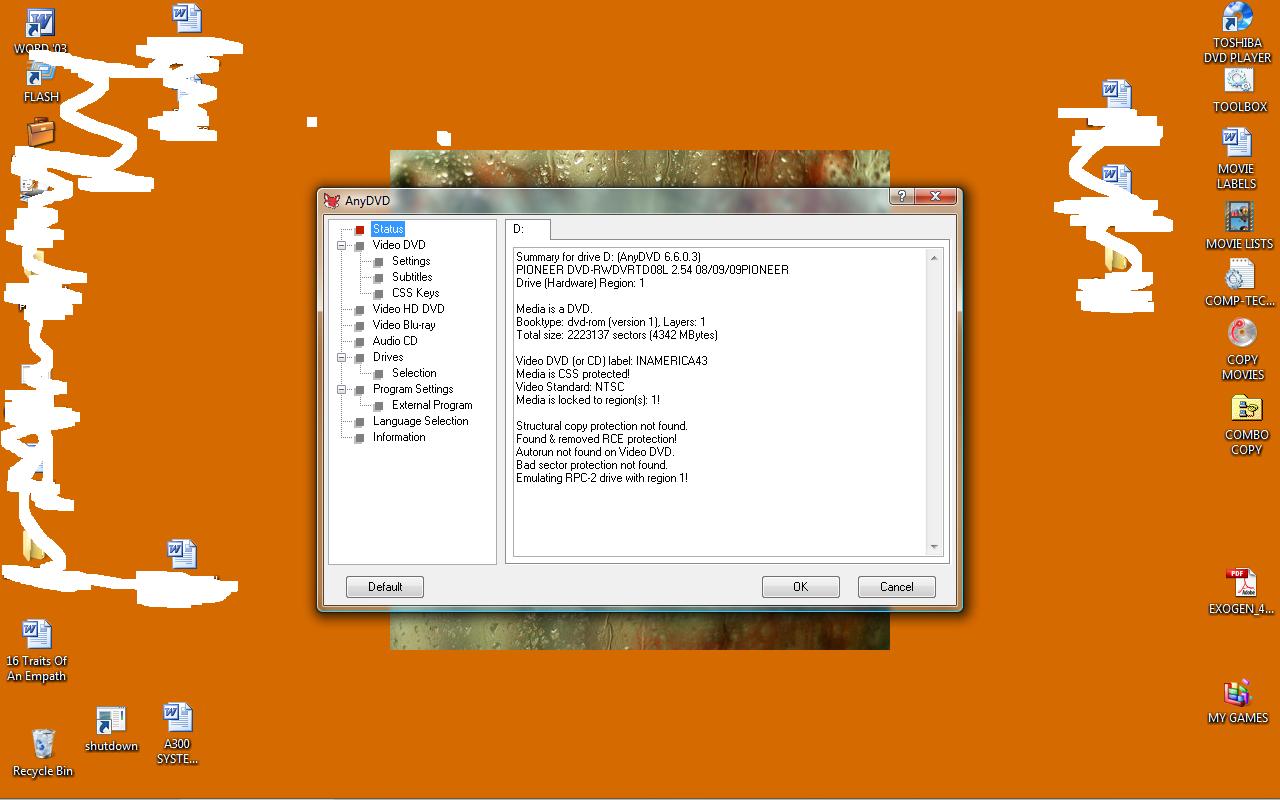
Task: Click the 'Video Standard: NTSC' line
Action: point(570,387)
